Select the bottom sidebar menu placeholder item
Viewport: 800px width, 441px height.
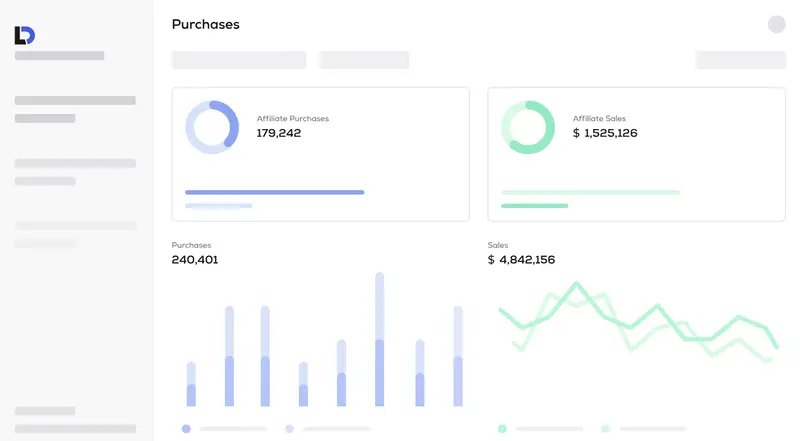75,429
